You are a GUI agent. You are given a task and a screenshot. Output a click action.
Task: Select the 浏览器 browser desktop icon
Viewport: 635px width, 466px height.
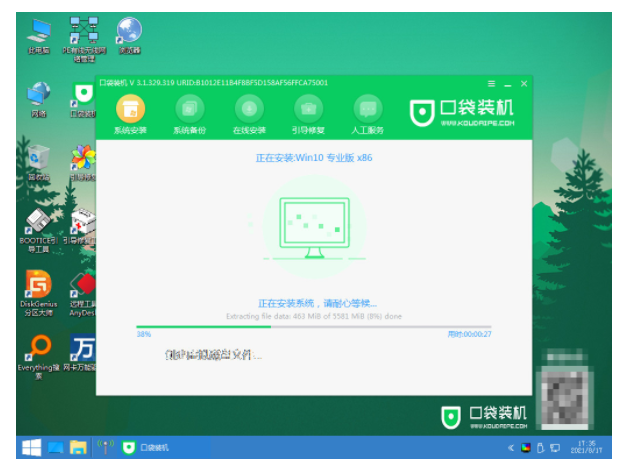pyautogui.click(x=129, y=36)
